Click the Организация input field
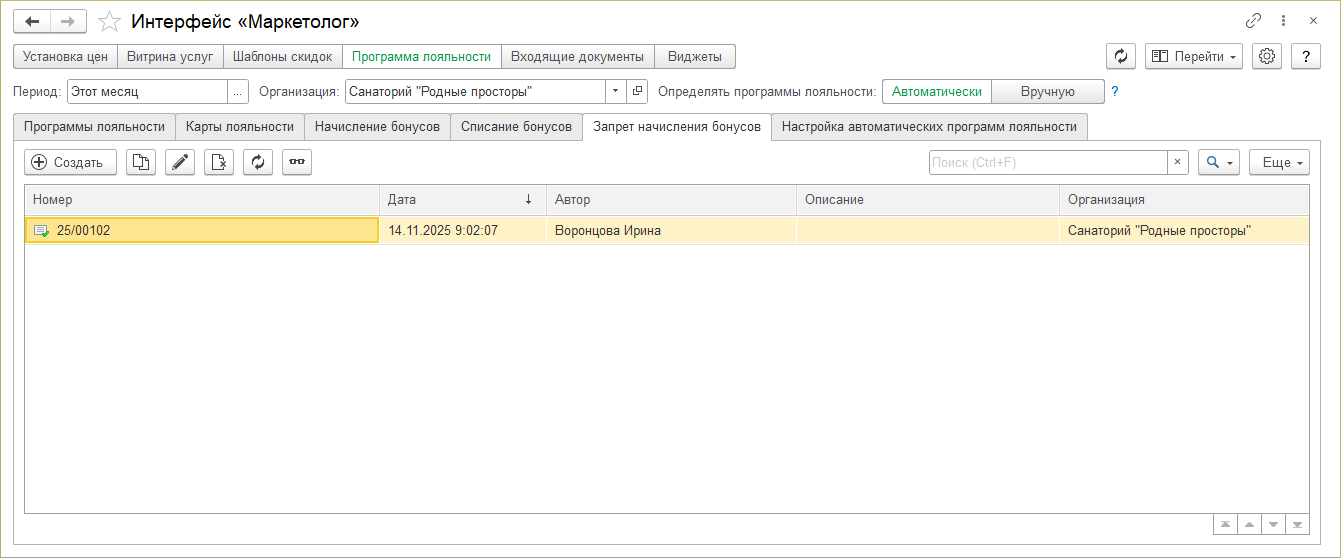The height and width of the screenshot is (558, 1341). pyautogui.click(x=476, y=91)
